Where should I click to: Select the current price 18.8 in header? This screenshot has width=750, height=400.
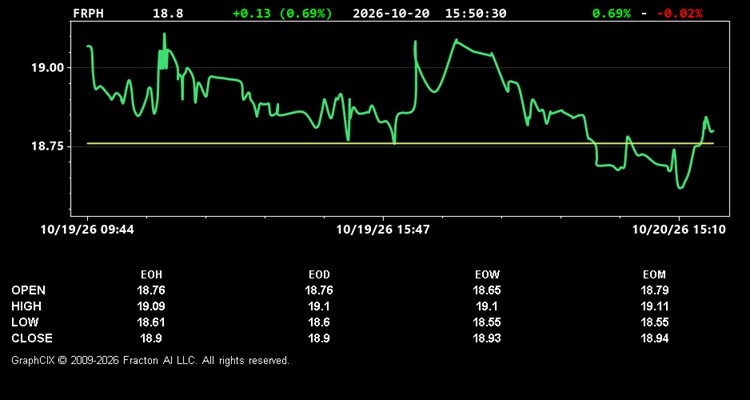[168, 13]
